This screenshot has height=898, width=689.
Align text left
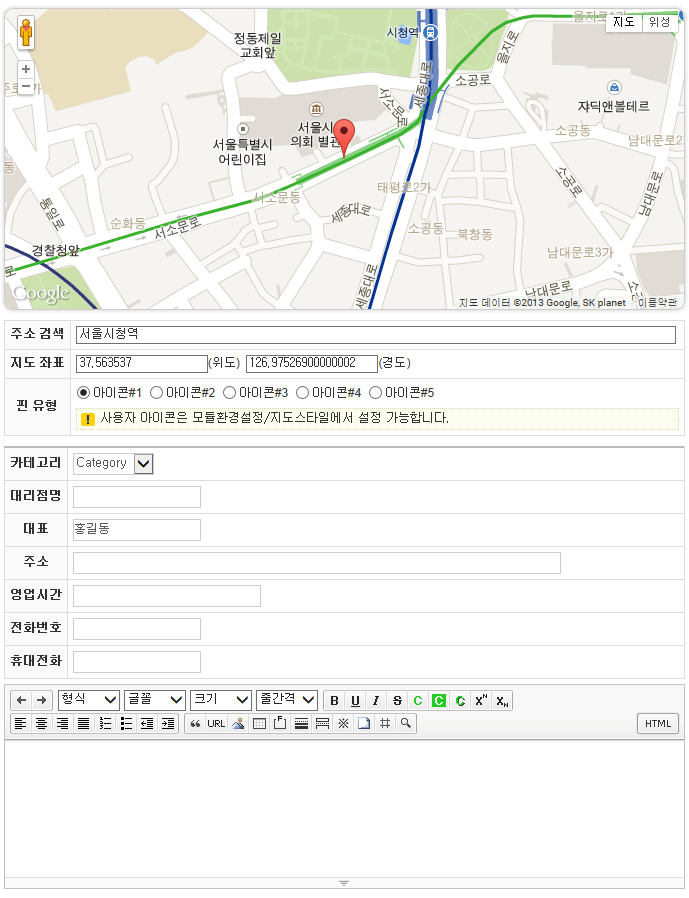pos(21,723)
